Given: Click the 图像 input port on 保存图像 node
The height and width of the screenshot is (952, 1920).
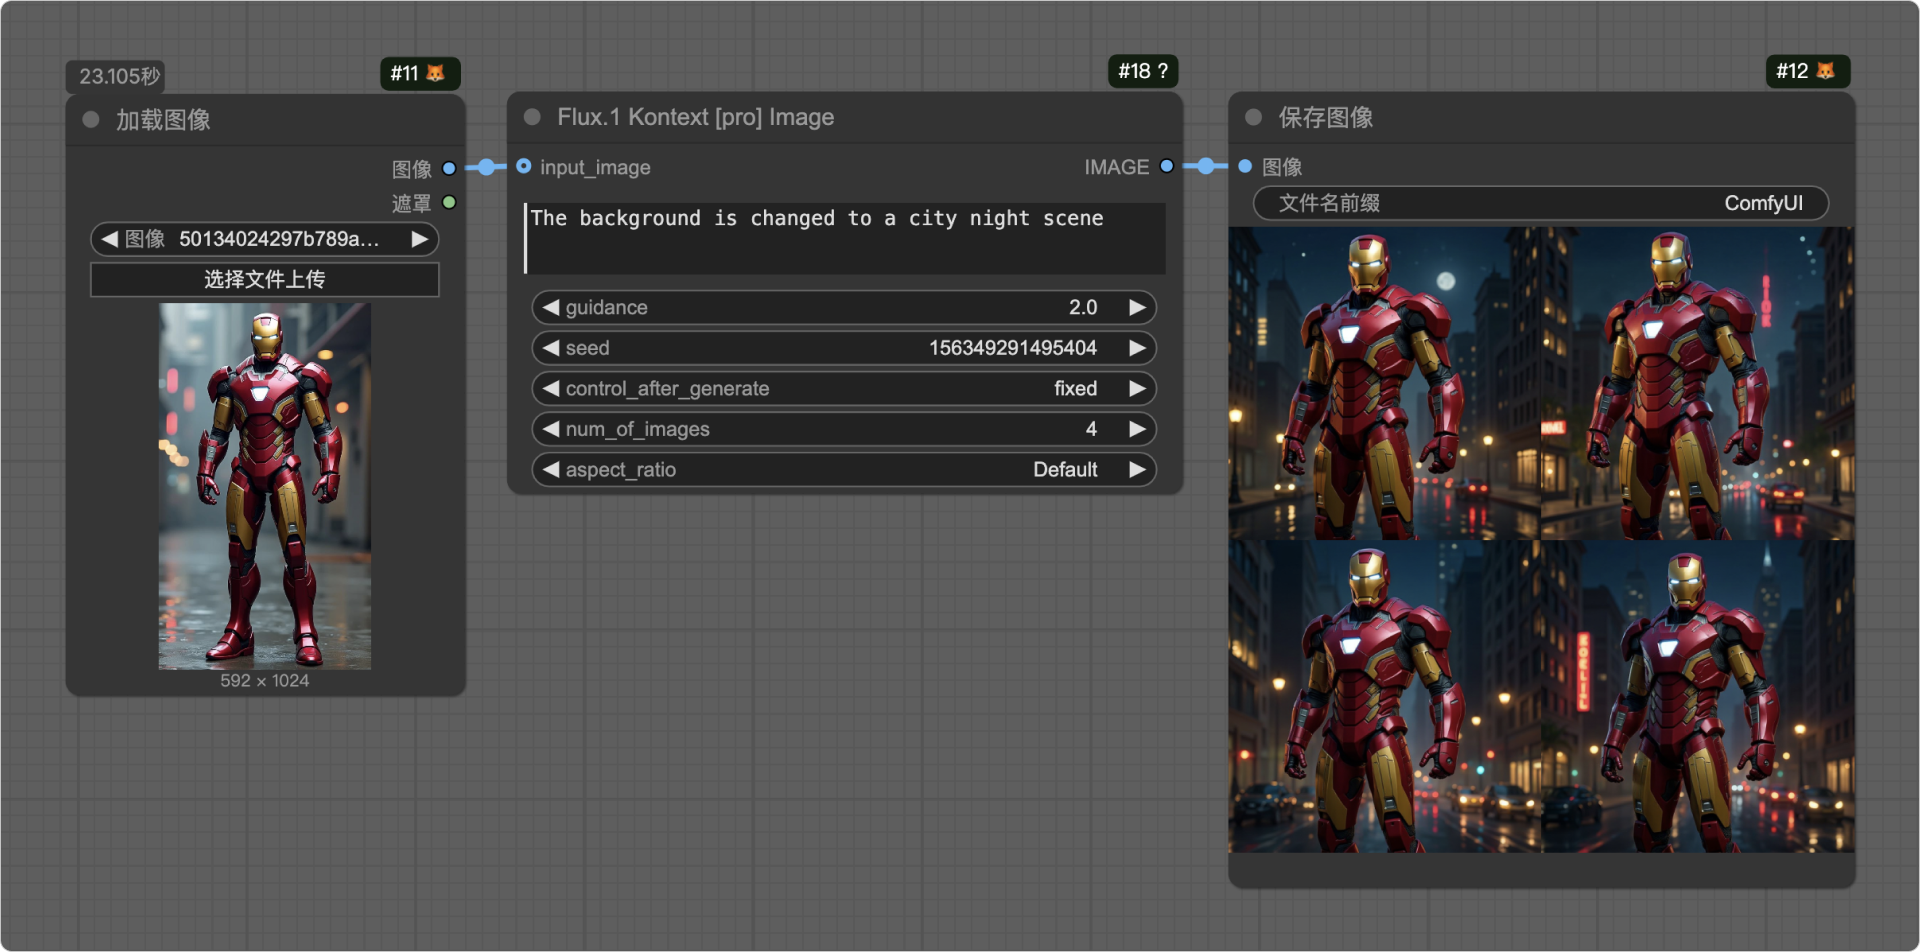Looking at the screenshot, I should [1245, 166].
